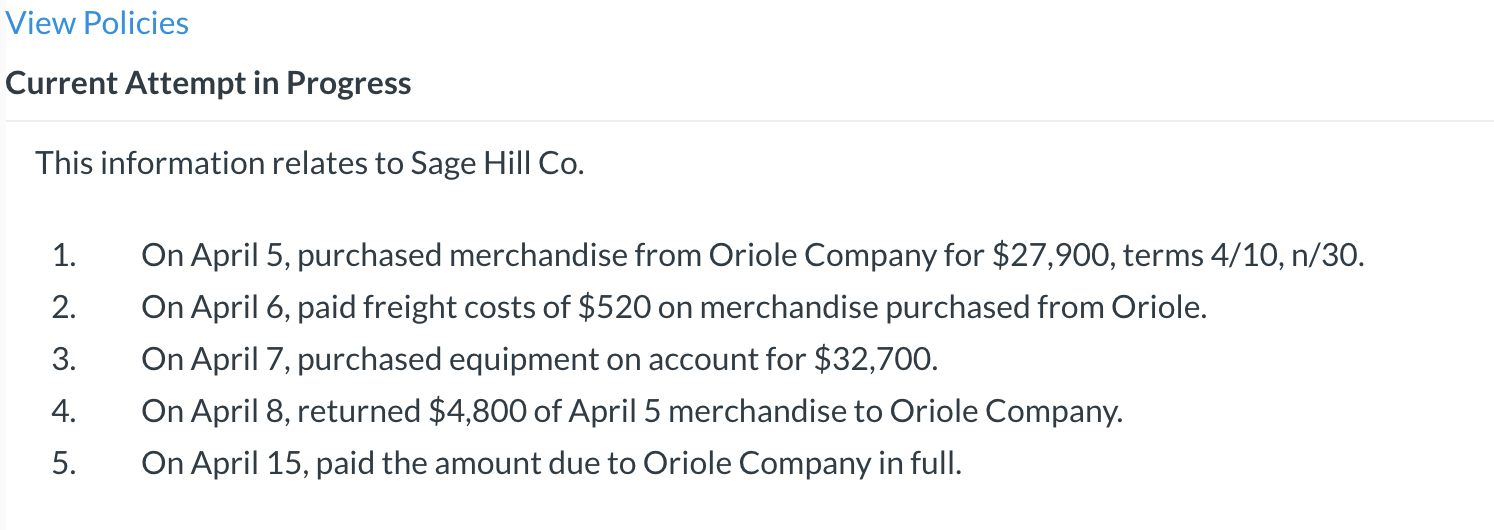
Task: Click 'This information relates to' intro text
Action: tap(203, 162)
